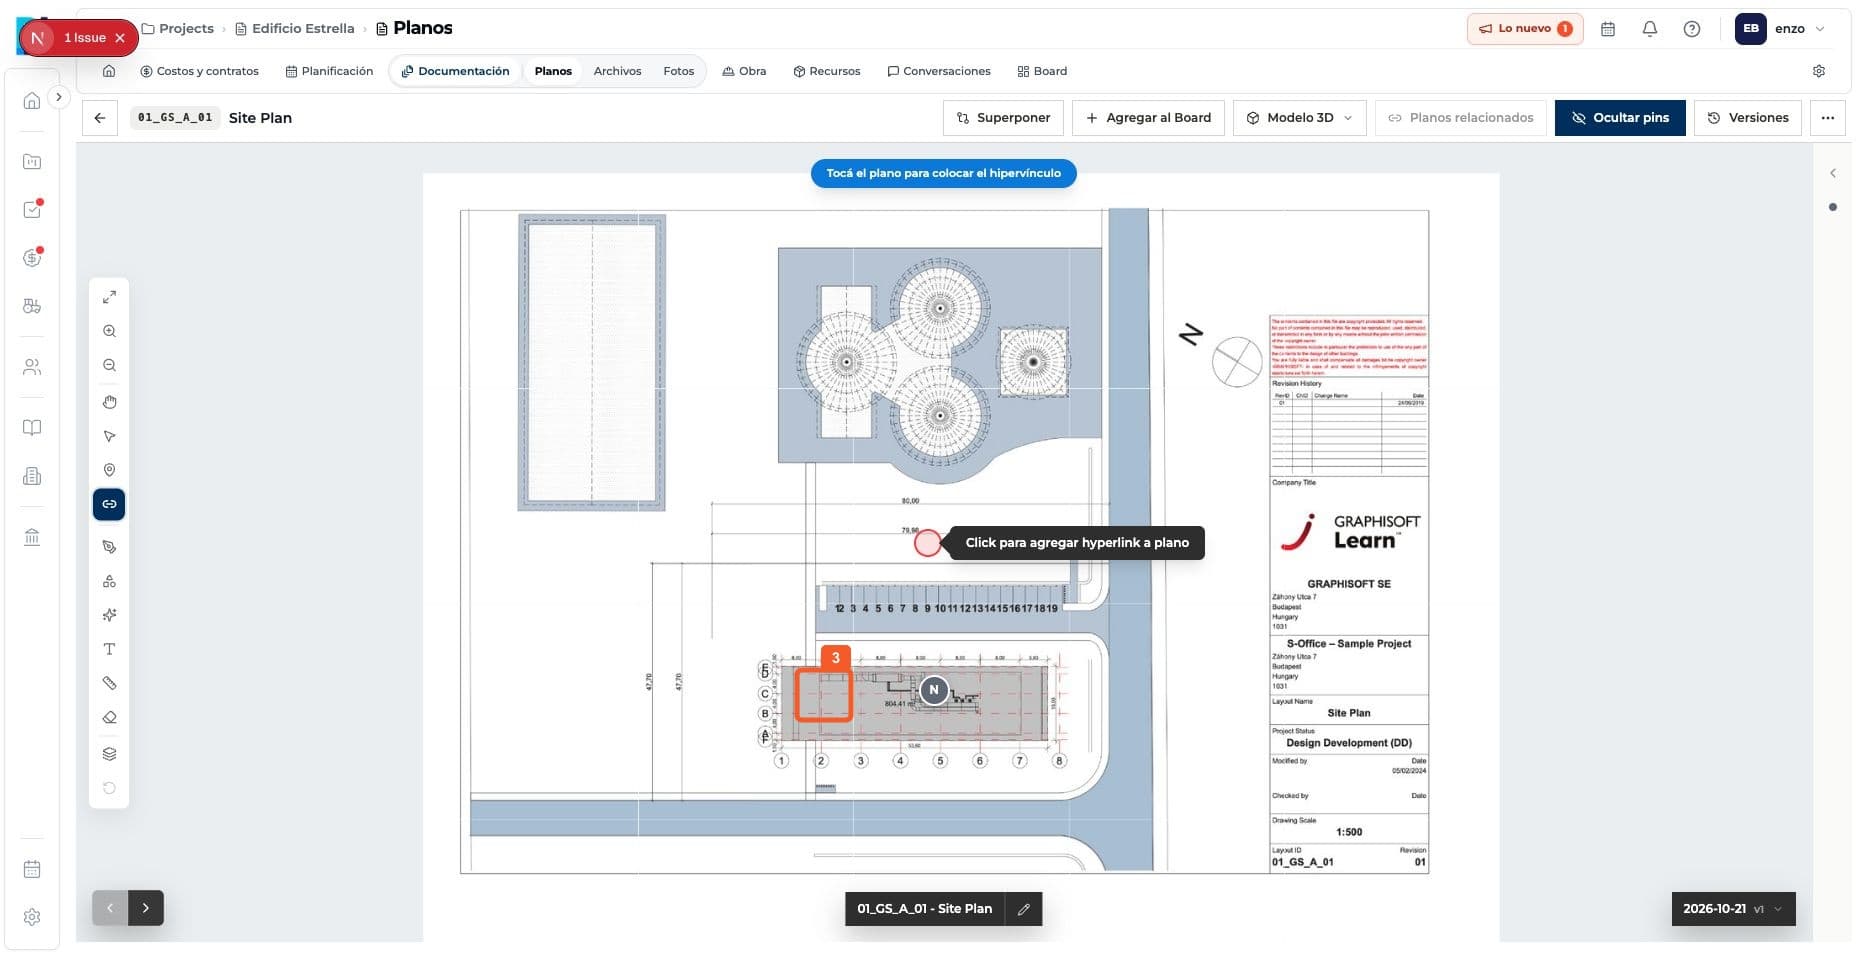Select the ruler measure tool

(109, 683)
